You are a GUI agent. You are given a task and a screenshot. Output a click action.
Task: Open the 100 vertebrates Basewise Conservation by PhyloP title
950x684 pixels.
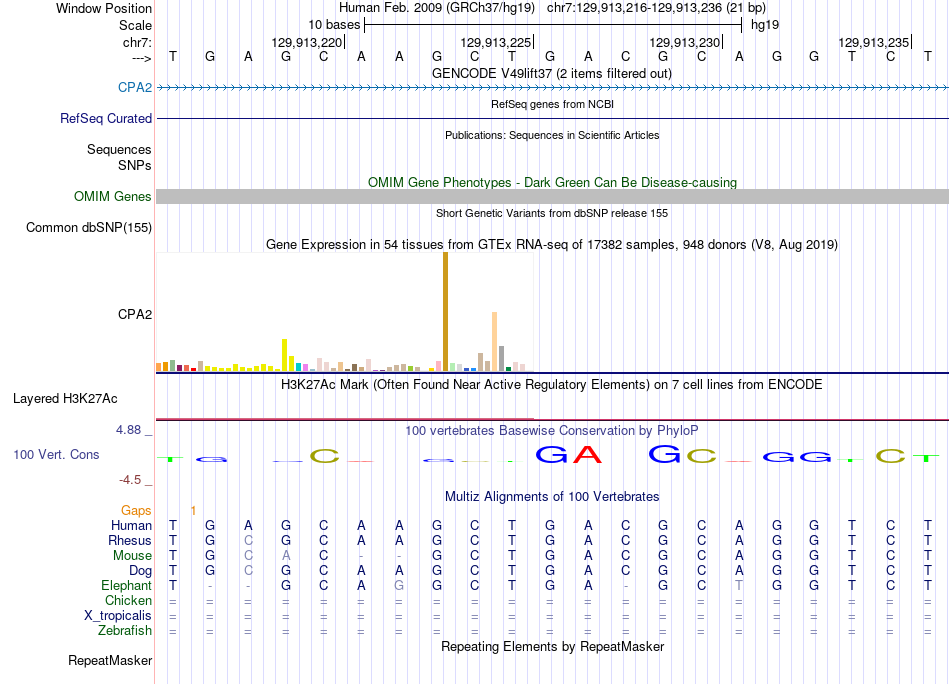pos(552,431)
